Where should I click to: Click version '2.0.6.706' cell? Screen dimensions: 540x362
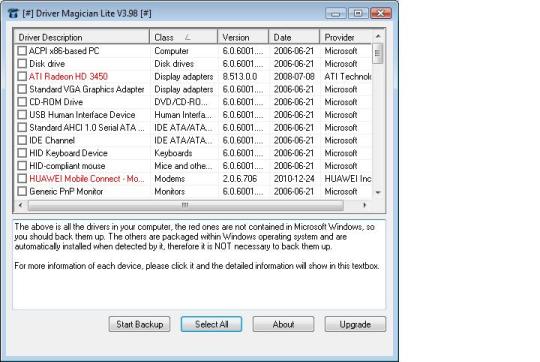pos(240,178)
